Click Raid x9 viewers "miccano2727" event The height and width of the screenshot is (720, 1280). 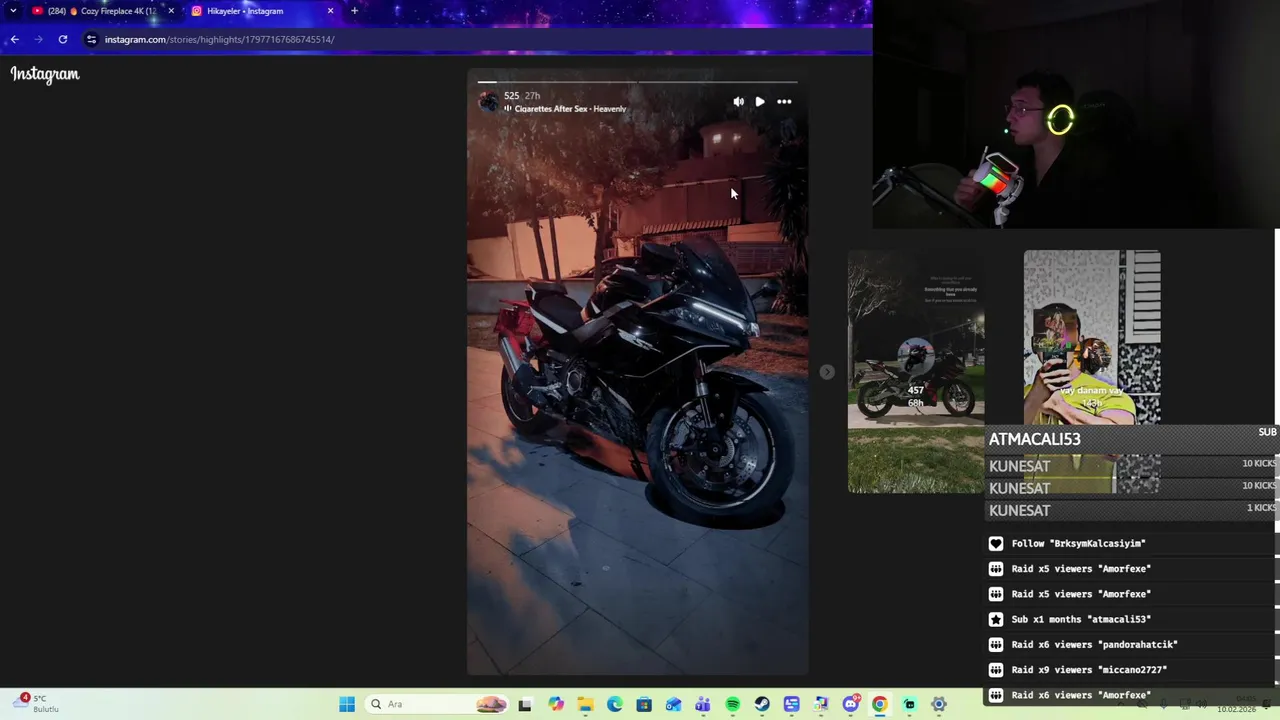click(1132, 670)
